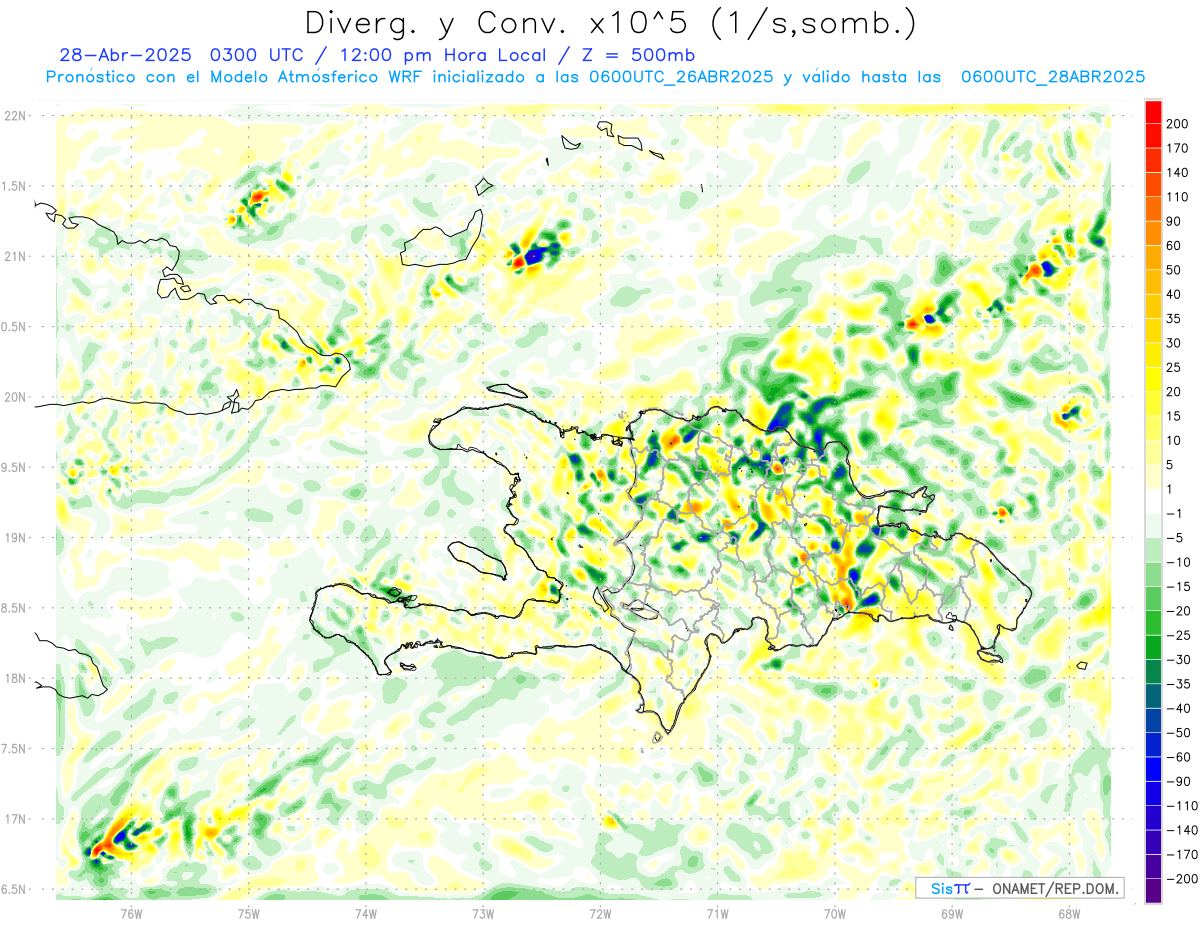Pick the green band between -25 and -30
The image size is (1200, 927).
(x=1153, y=648)
